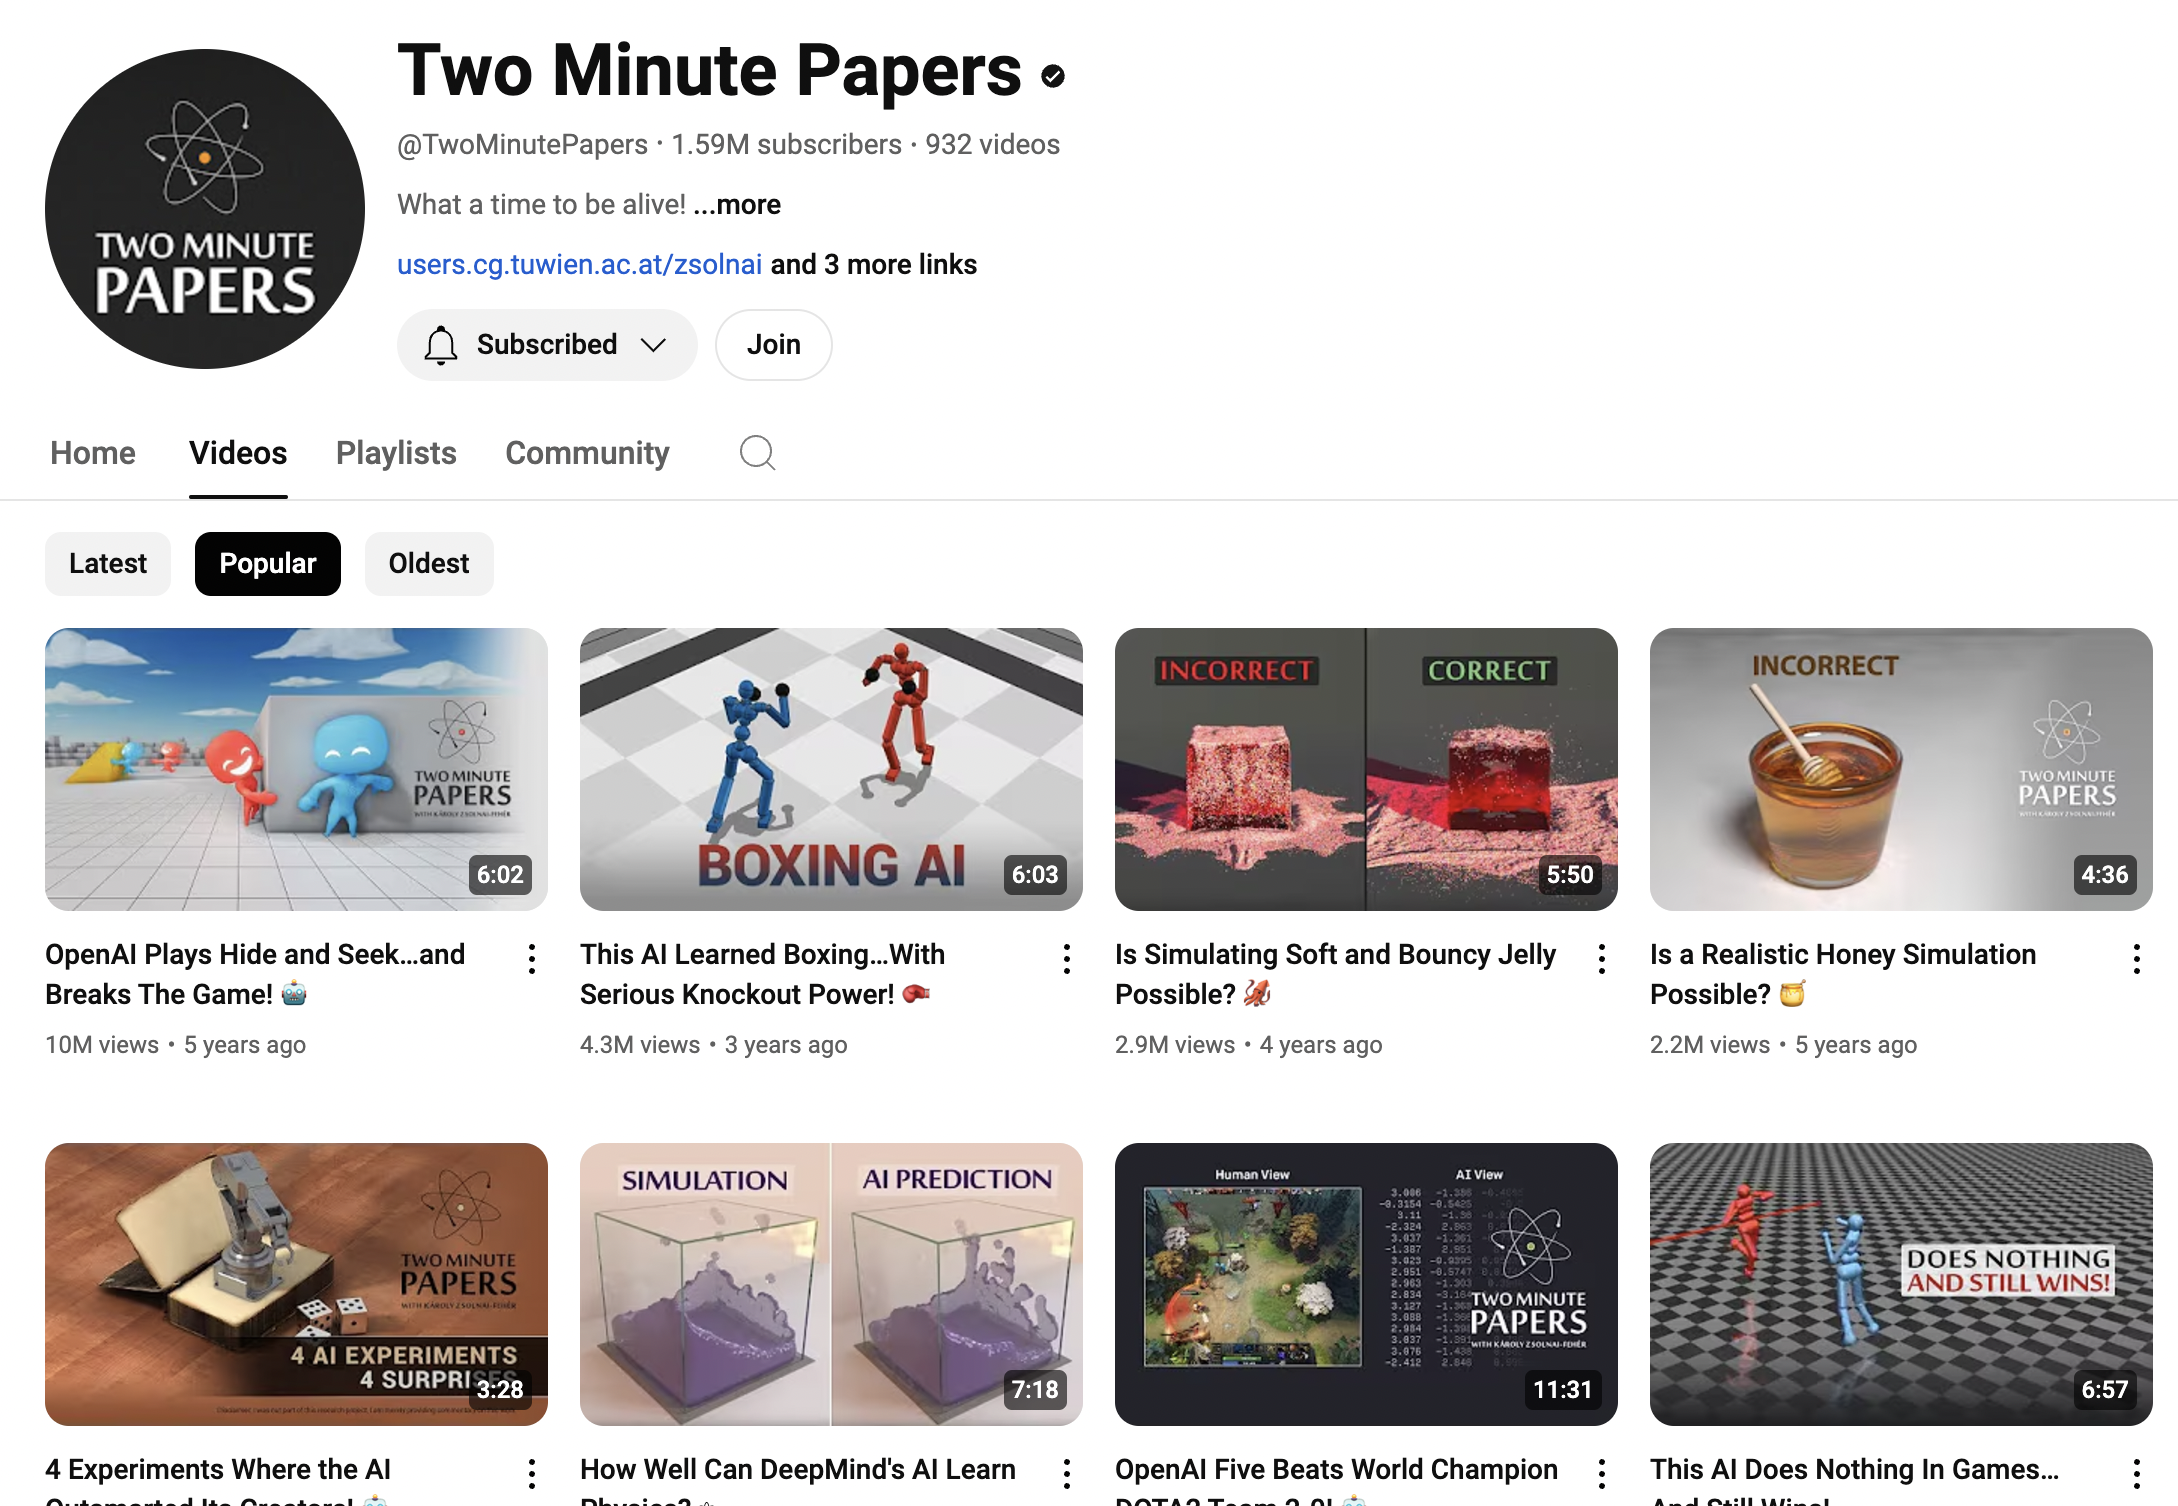The width and height of the screenshot is (2178, 1506).
Task: Click the 'Two Minute Papers' channel title
Action: [710, 71]
